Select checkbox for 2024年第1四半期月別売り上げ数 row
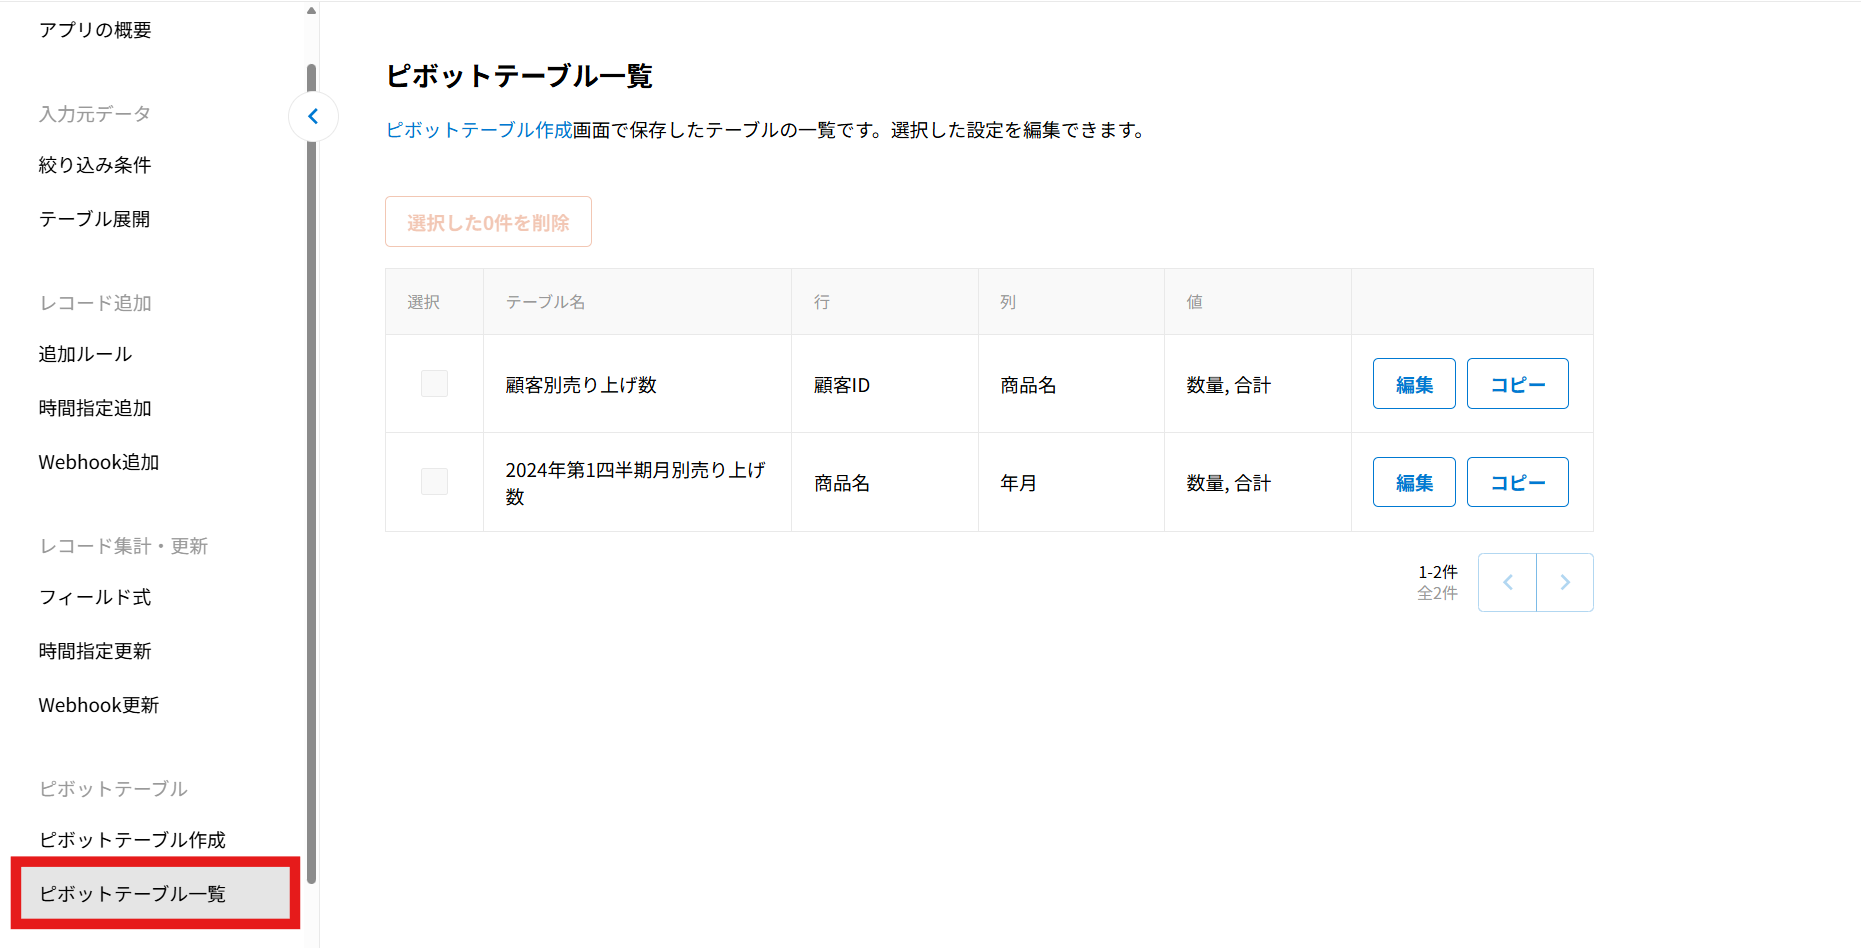The width and height of the screenshot is (1861, 948). (434, 482)
